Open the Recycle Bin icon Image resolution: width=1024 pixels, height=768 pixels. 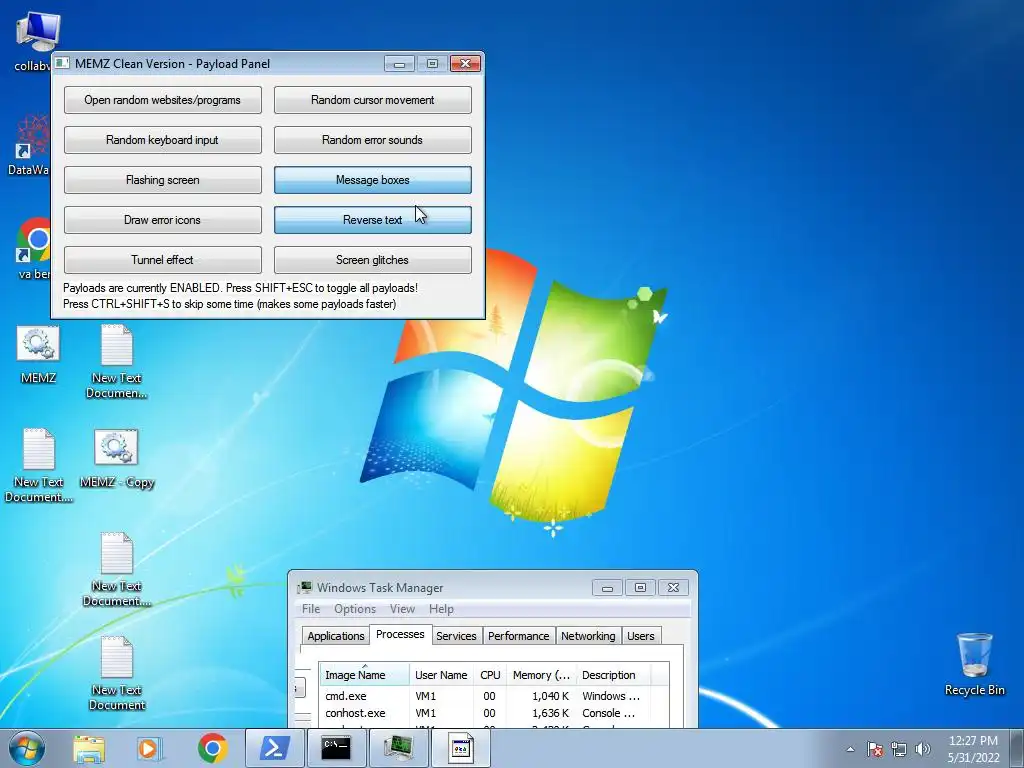[x=974, y=664]
